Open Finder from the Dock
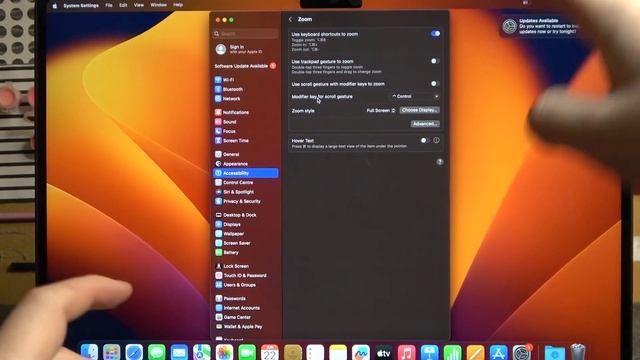Image resolution: width=640 pixels, height=360 pixels. 89,352
